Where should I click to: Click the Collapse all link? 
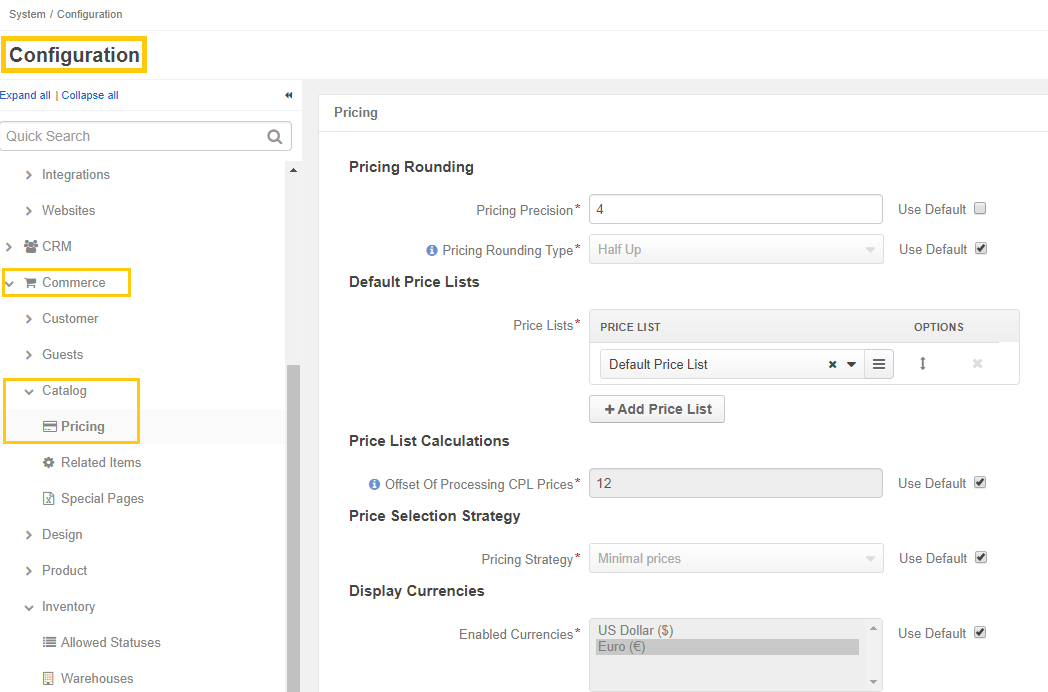(90, 95)
